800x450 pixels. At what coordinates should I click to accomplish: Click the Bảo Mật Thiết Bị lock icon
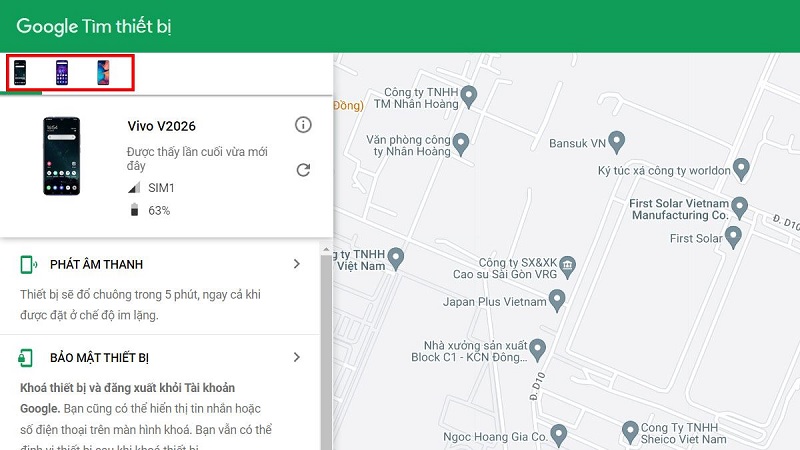pyautogui.click(x=28, y=357)
